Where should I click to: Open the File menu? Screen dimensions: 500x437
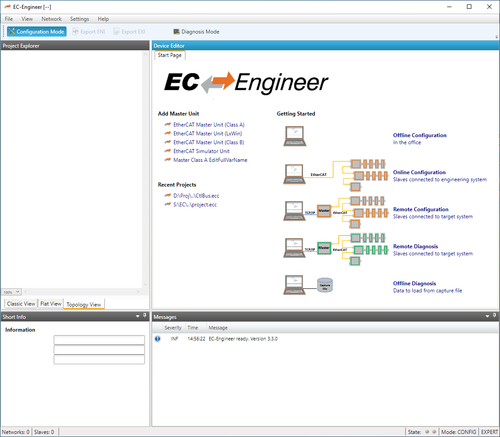pyautogui.click(x=9, y=19)
